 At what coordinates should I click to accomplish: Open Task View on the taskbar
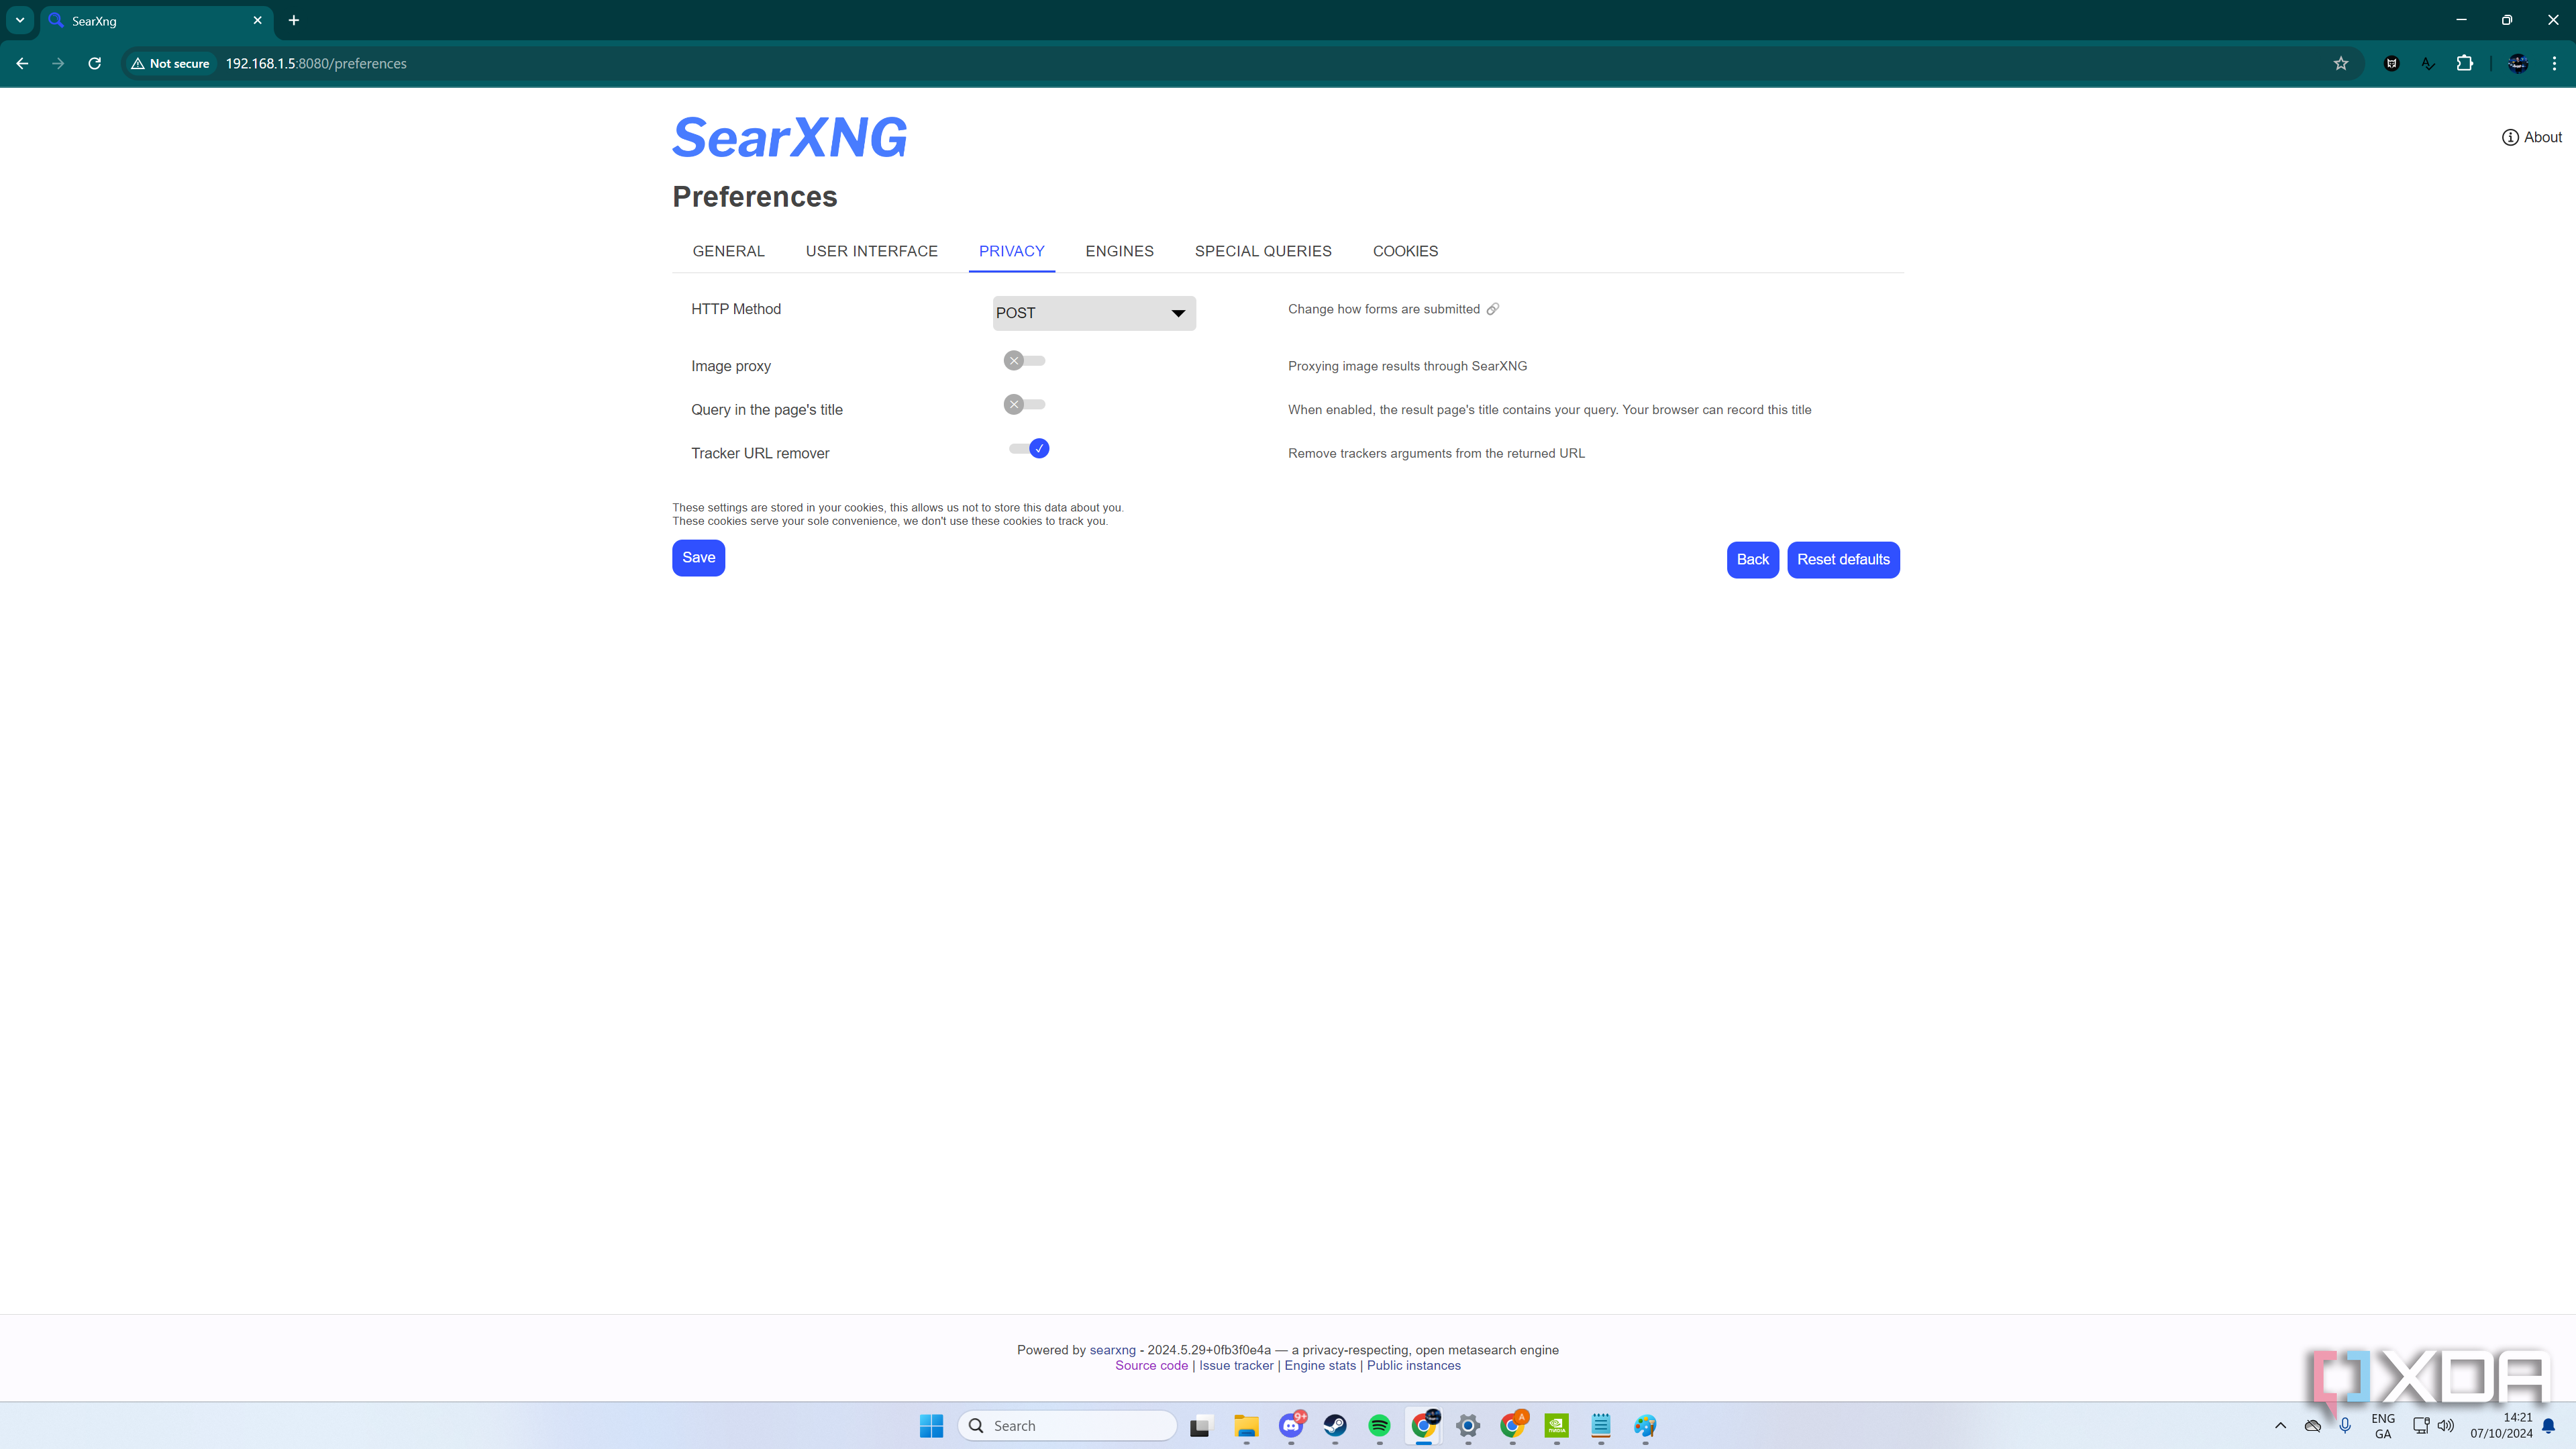tap(1200, 1426)
